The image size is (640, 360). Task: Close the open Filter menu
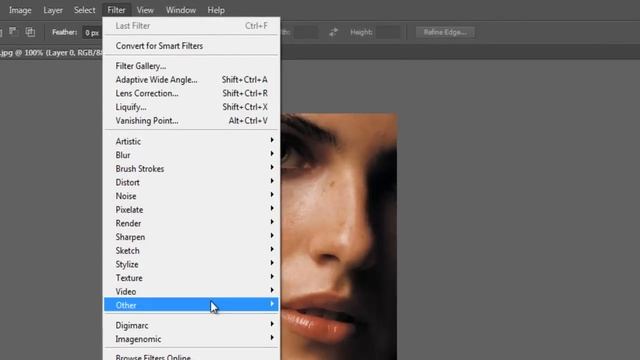click(116, 10)
